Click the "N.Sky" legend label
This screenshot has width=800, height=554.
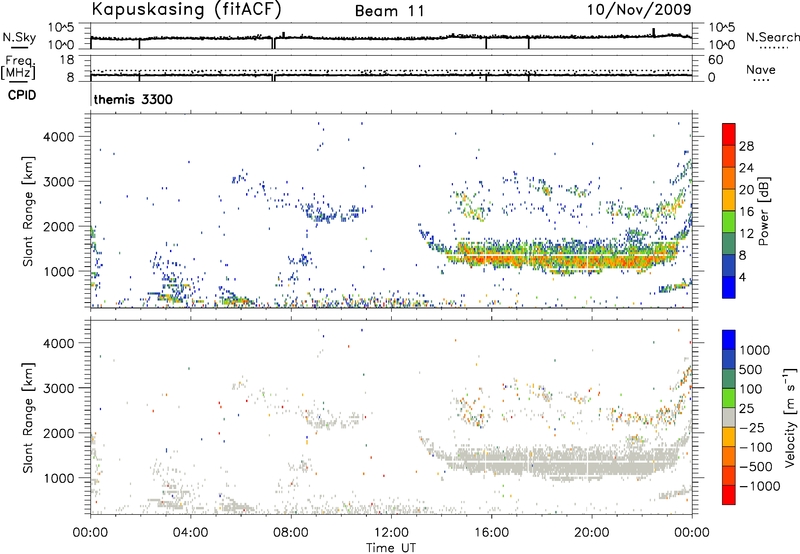(x=19, y=37)
